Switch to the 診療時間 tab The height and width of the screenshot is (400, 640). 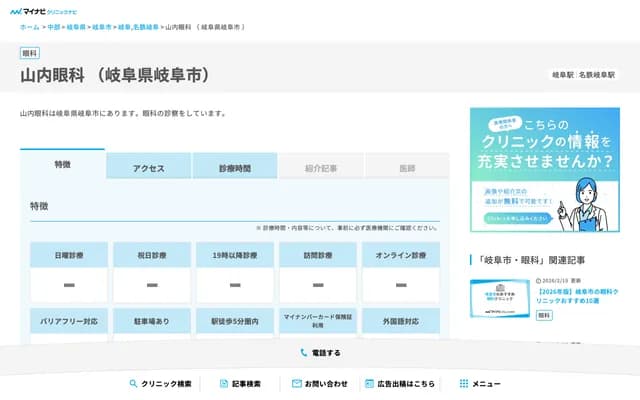[x=235, y=168]
